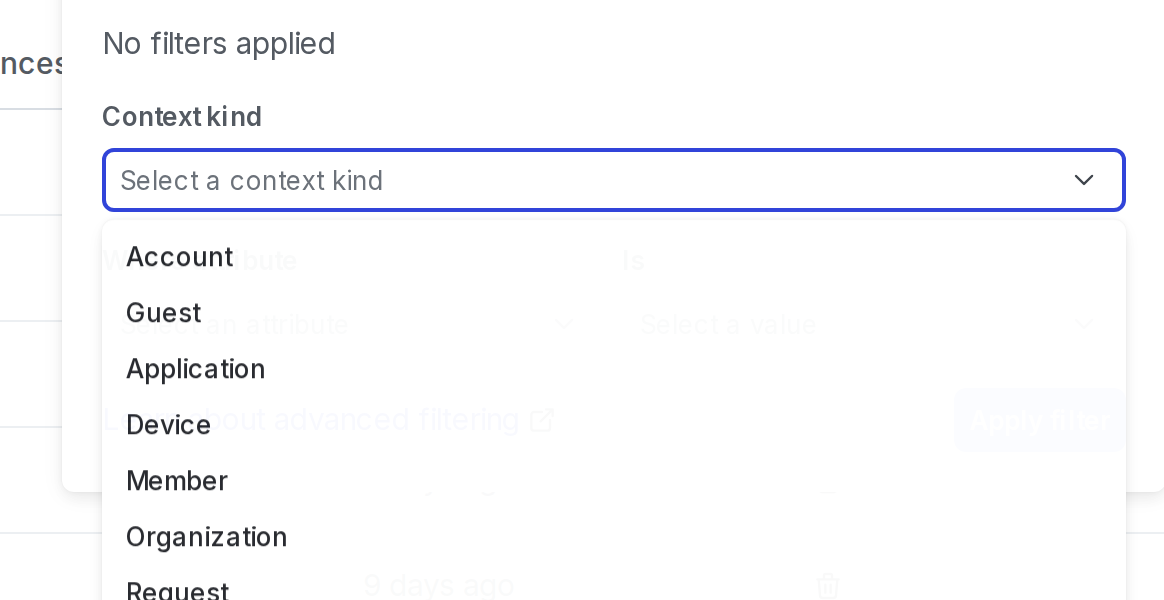Viewport: 1164px width, 600px height.
Task: Select "Account" from the context kind list
Action: [x=179, y=257]
